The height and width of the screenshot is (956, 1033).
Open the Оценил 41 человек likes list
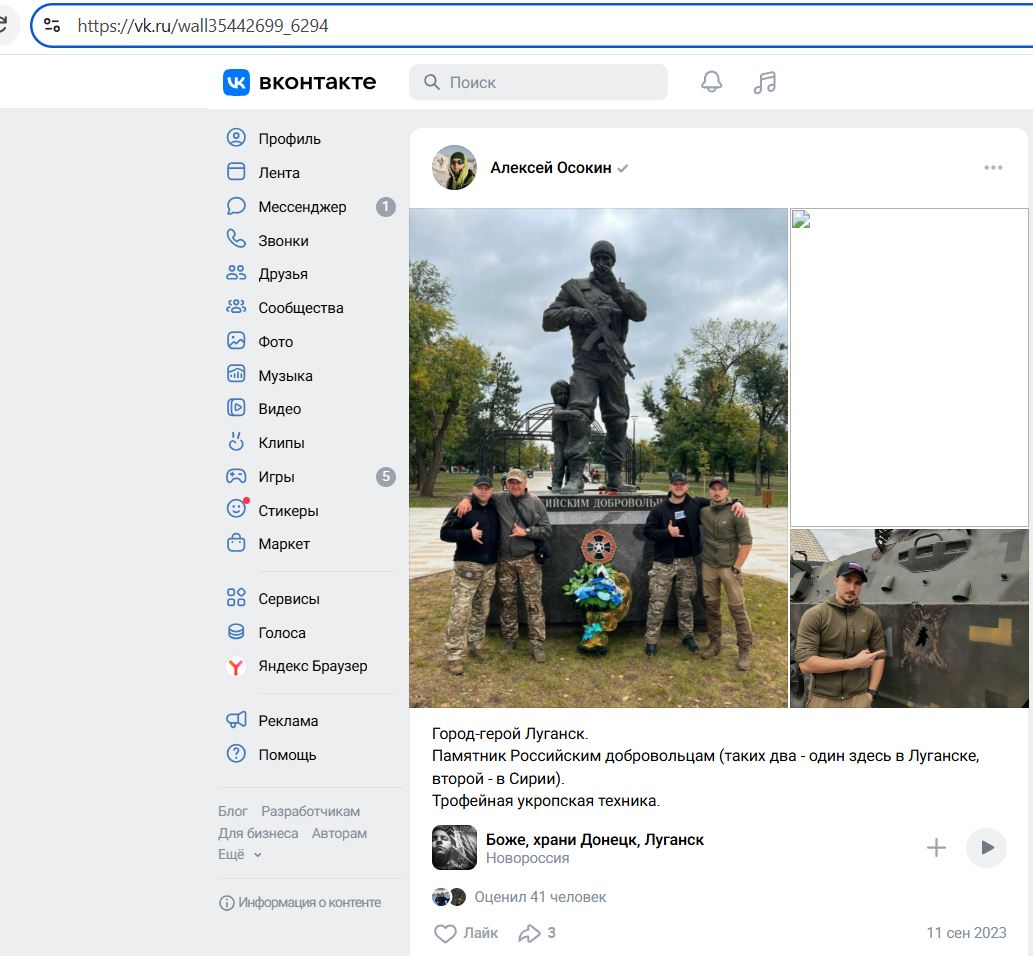pos(540,897)
